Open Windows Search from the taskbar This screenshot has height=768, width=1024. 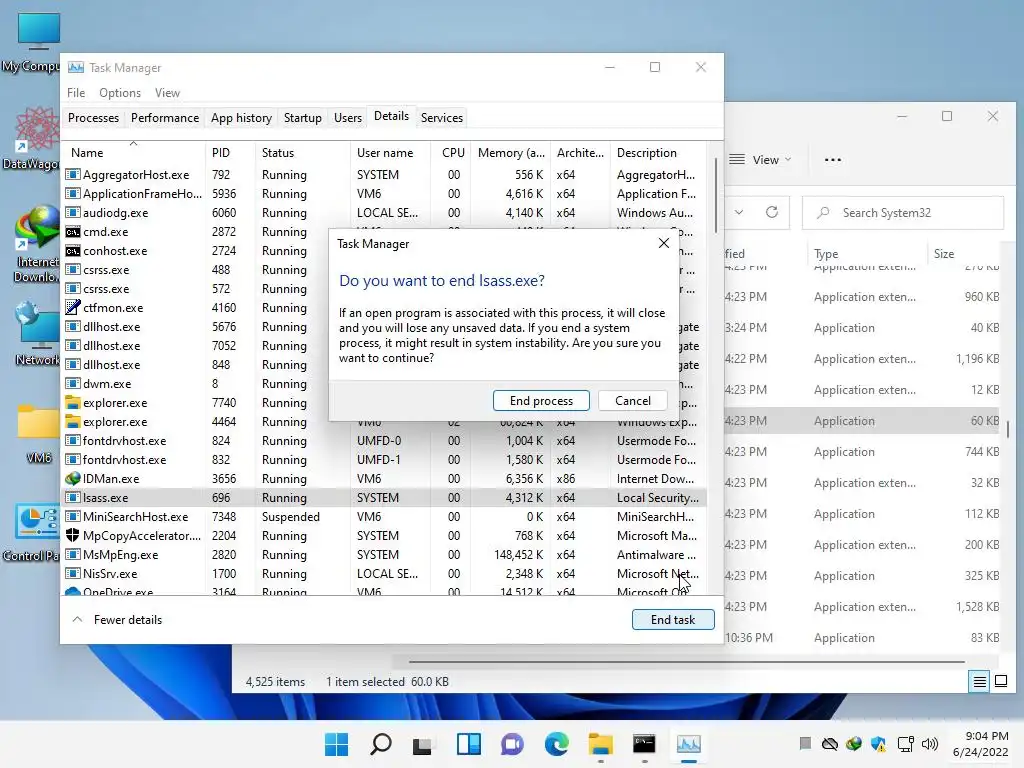[x=381, y=743]
